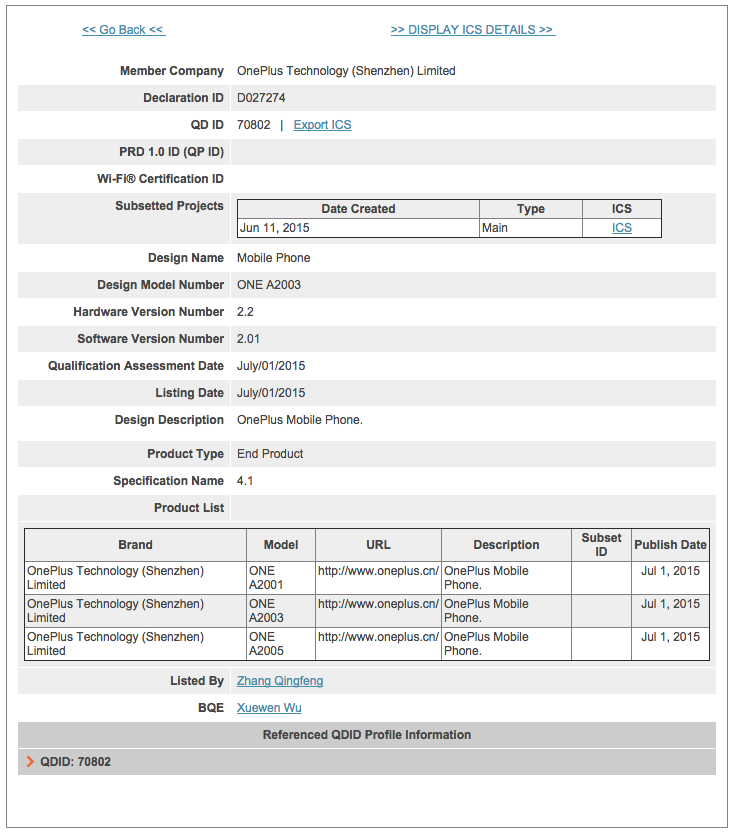Click the Brand column header
737x834 pixels.
point(136,545)
